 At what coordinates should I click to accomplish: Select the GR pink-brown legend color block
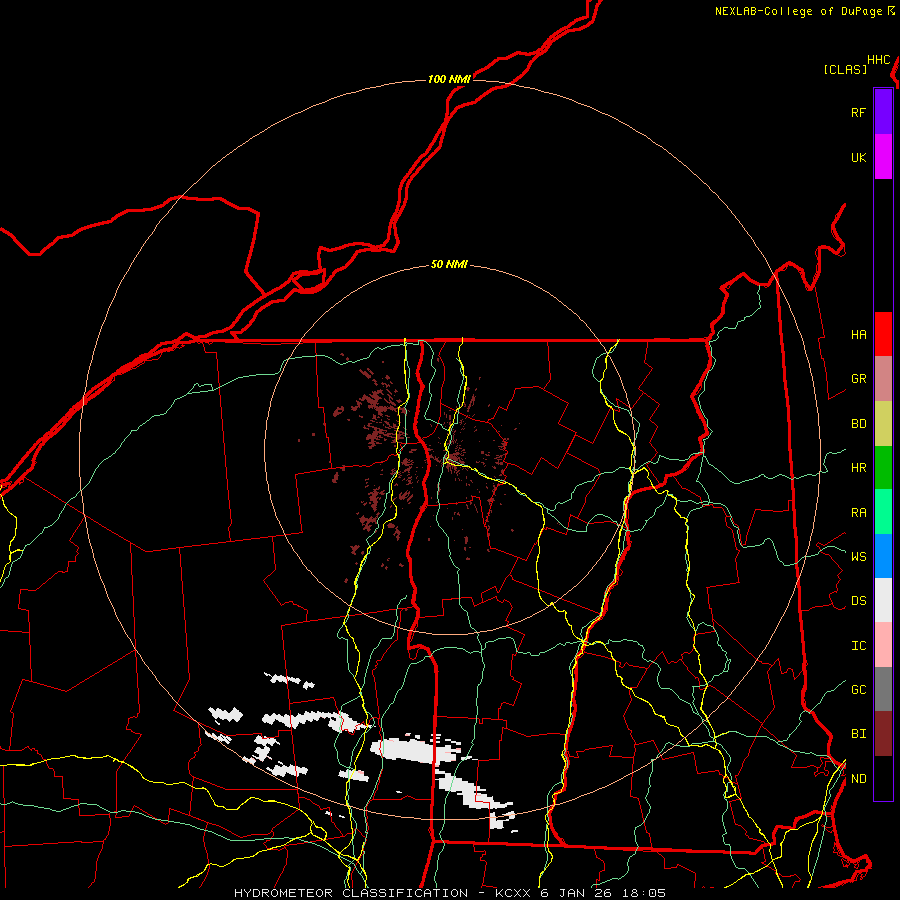[883, 379]
